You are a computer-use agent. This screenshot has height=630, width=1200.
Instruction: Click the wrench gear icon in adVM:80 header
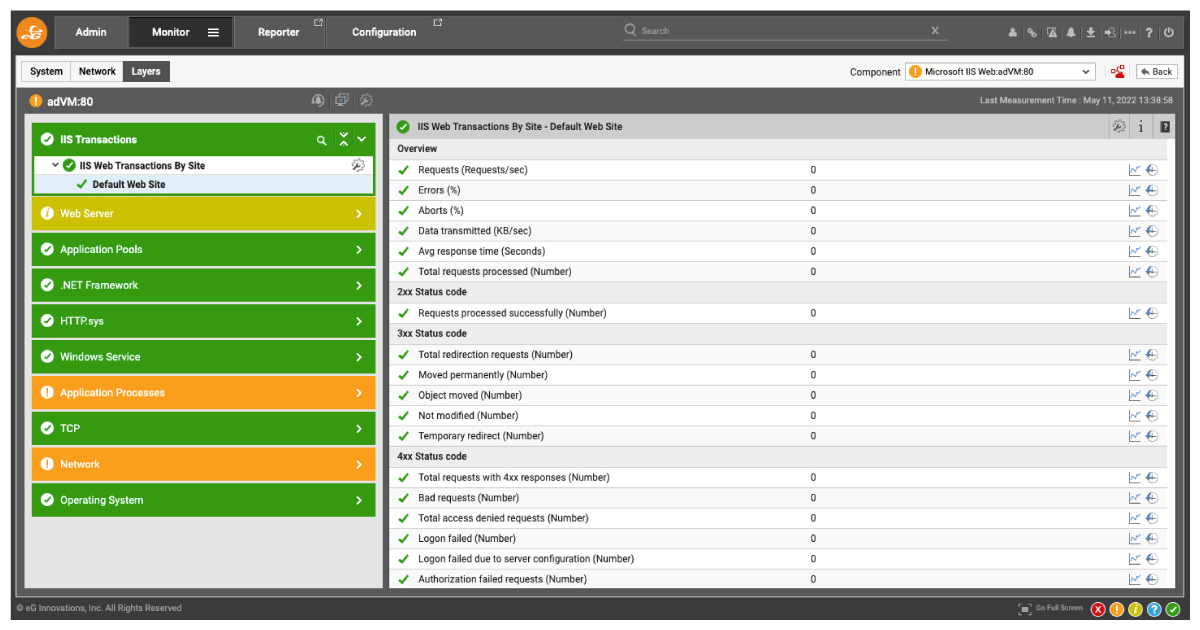(x=366, y=101)
